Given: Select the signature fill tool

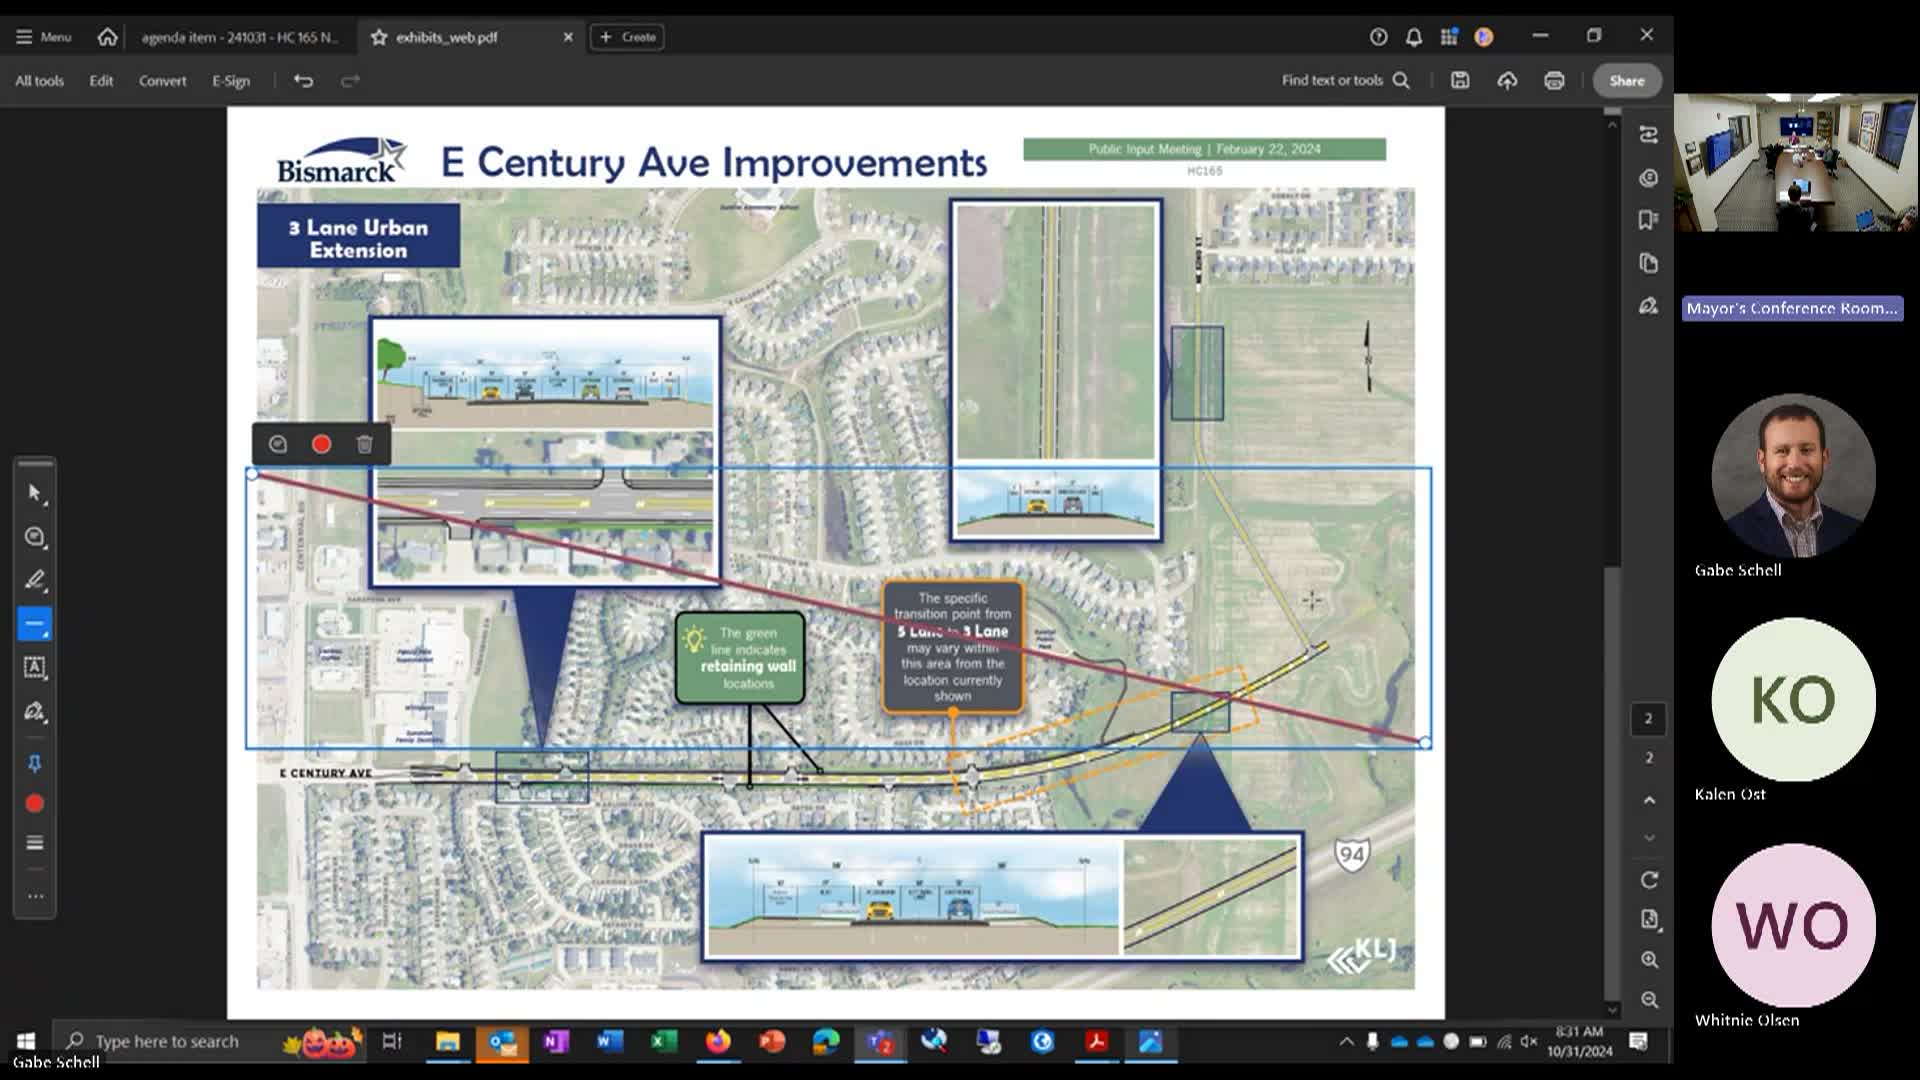Looking at the screenshot, I should [35, 711].
